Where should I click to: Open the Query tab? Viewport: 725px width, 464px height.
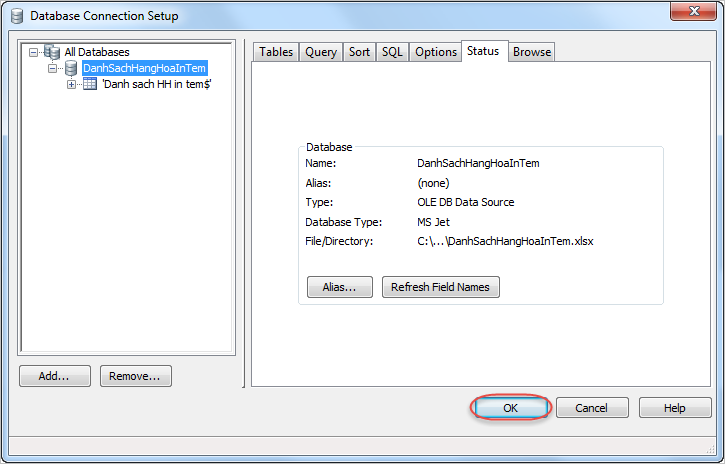coord(321,52)
